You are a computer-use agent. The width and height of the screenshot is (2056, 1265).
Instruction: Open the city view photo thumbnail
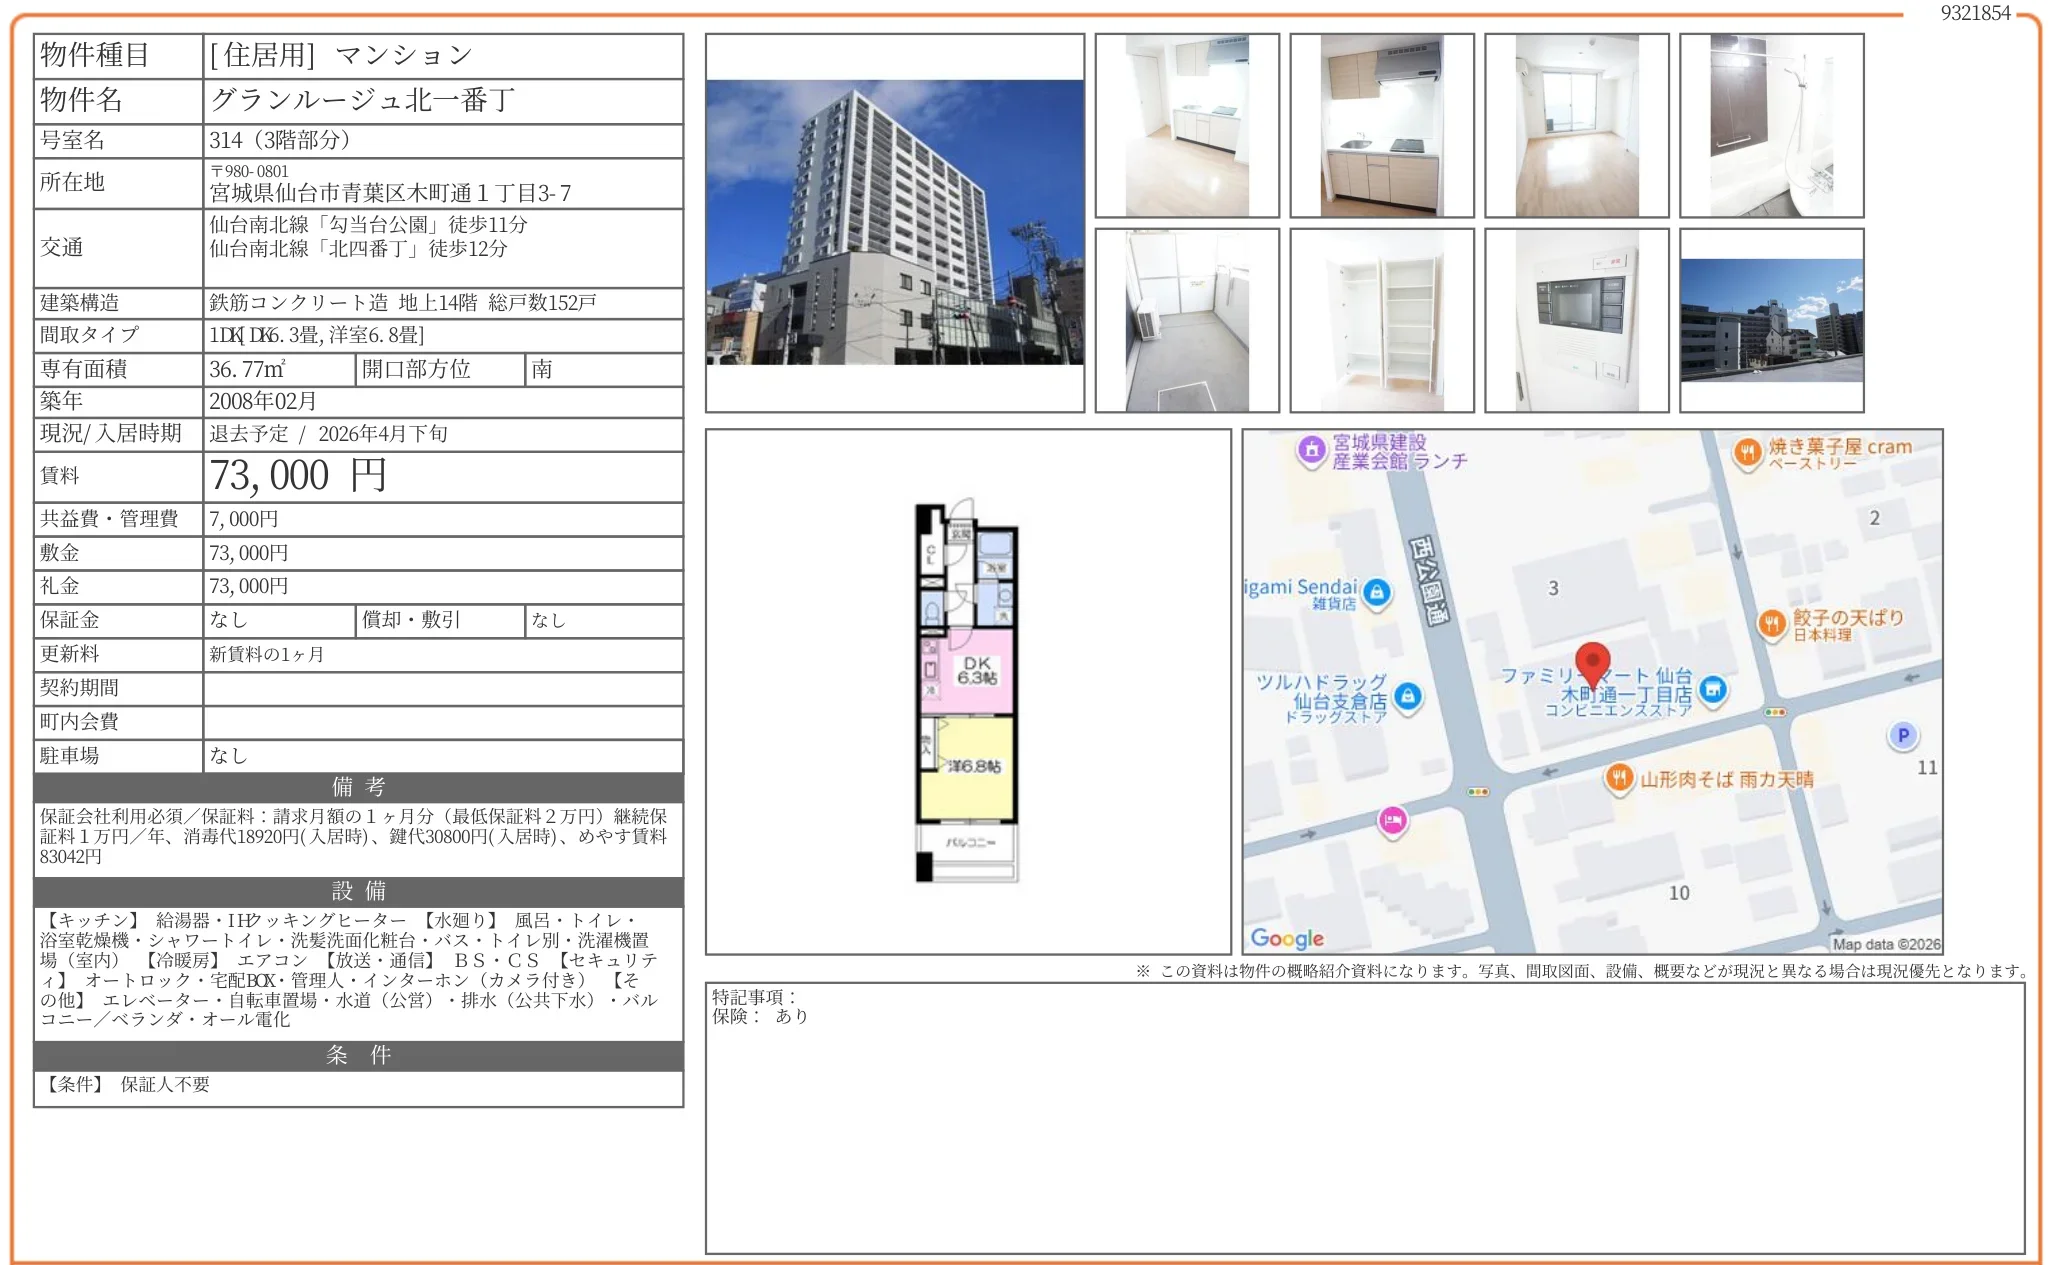(1771, 320)
